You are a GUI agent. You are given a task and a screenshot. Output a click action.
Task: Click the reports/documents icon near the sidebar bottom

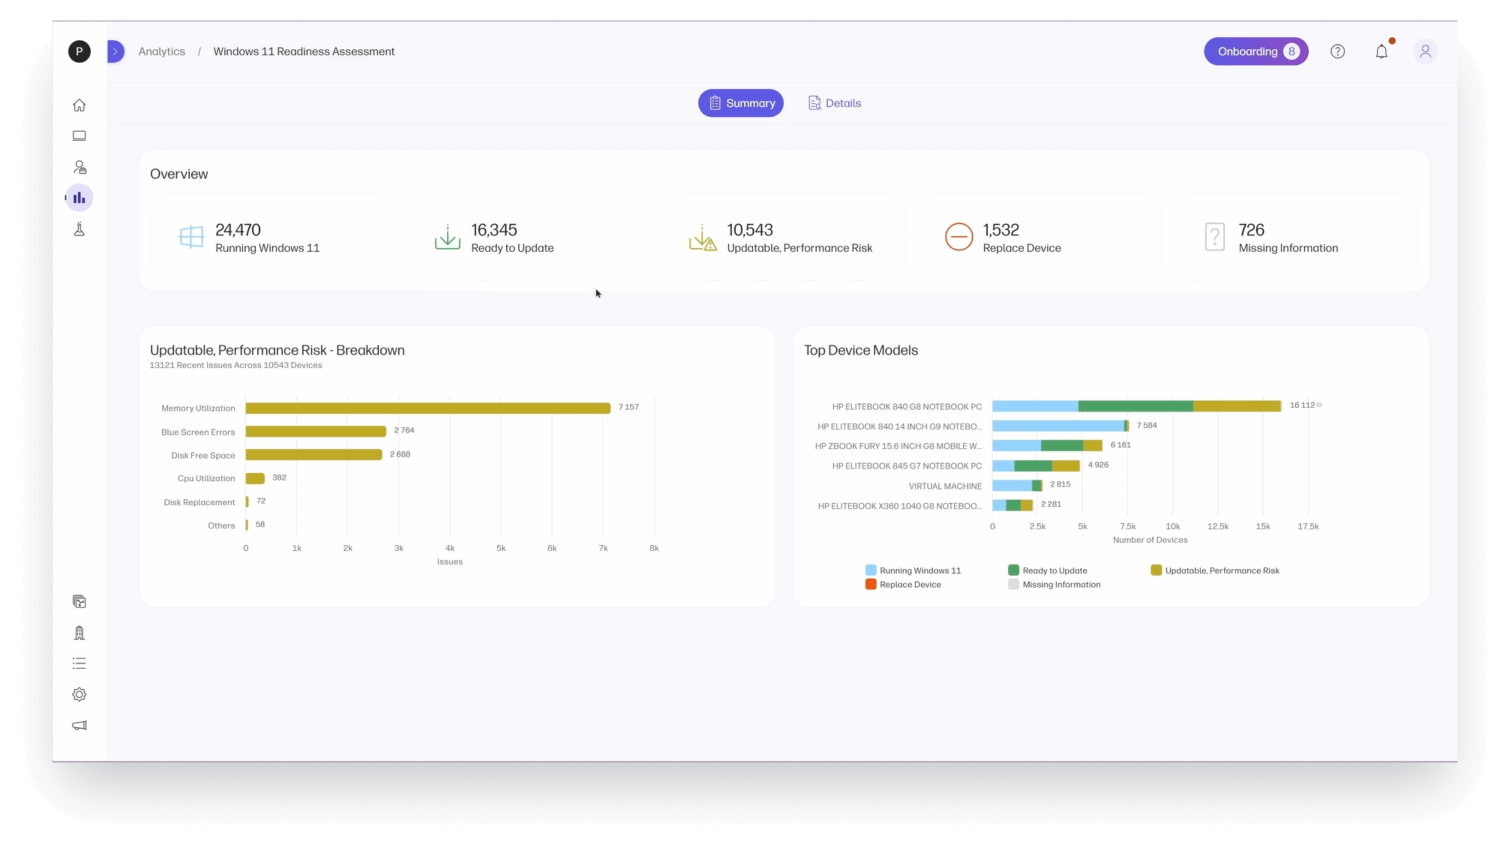79,601
